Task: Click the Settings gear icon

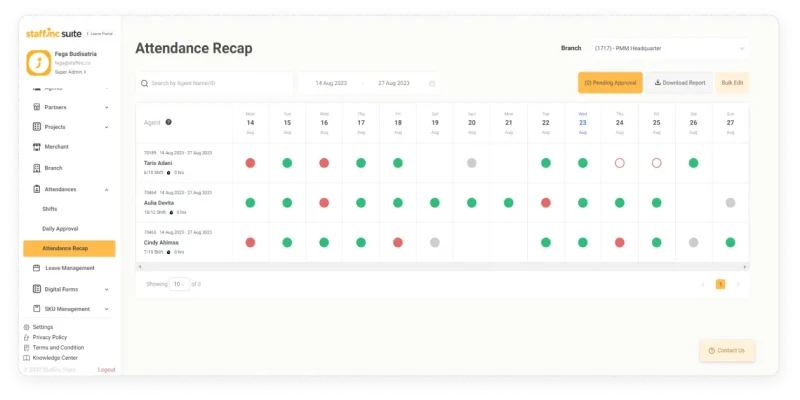Action: pyautogui.click(x=27, y=327)
